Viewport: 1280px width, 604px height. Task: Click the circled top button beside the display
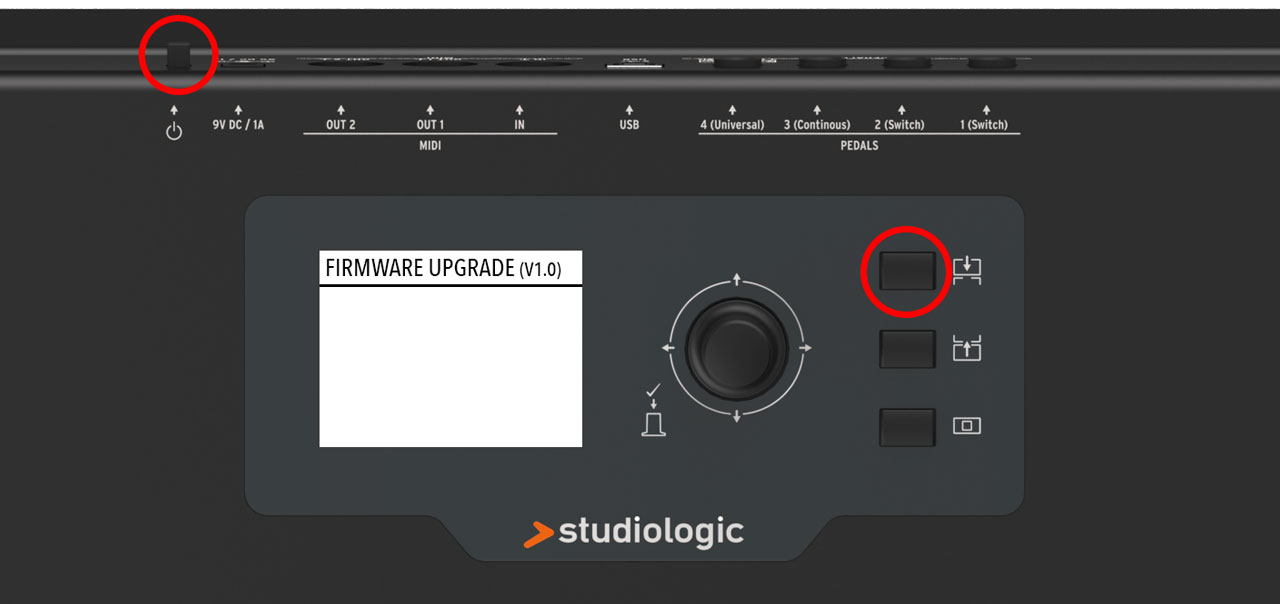tap(907, 271)
